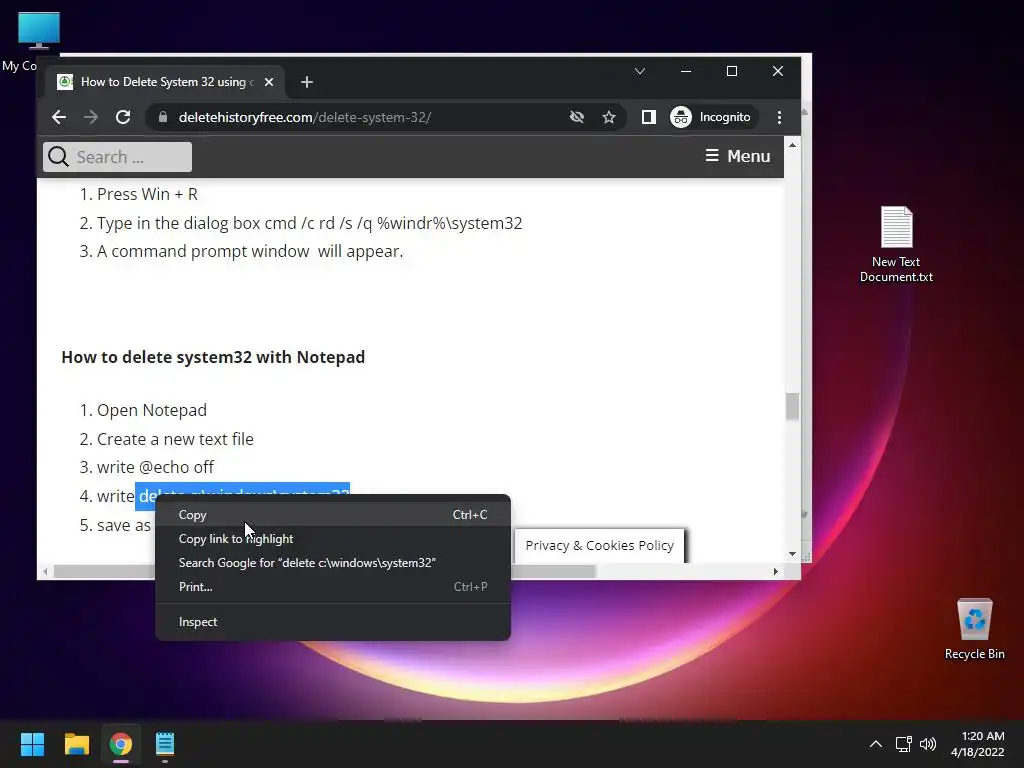1024x768 pixels.
Task: Click the magnifying glass search icon
Action: click(x=58, y=157)
